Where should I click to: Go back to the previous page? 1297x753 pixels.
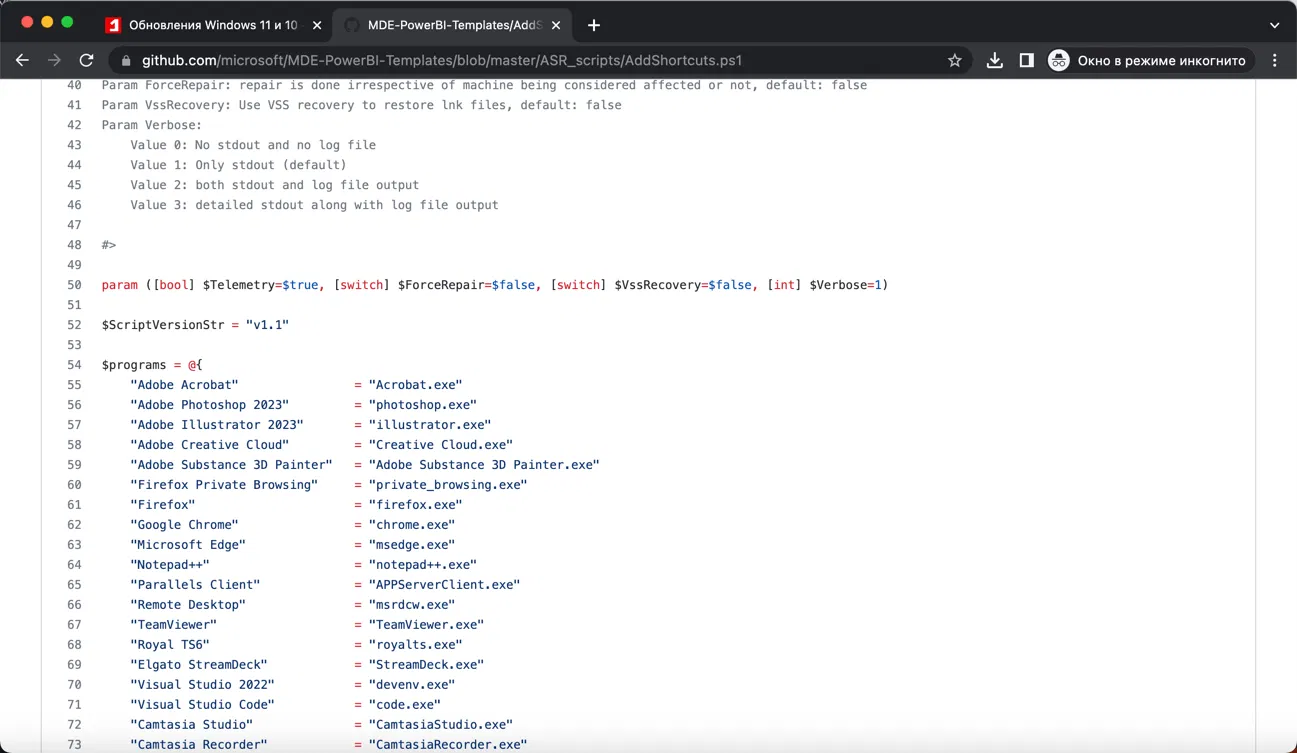point(22,60)
